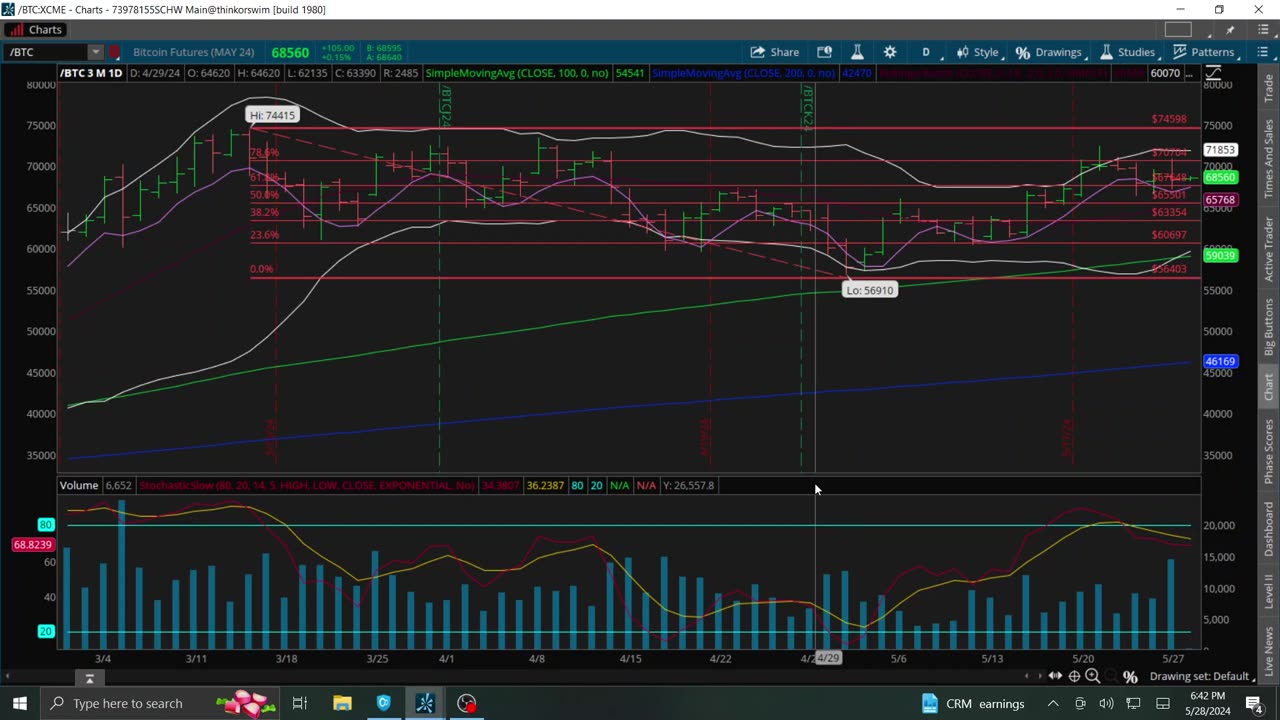Image resolution: width=1280 pixels, height=720 pixels.
Task: Click the left scroll arrow under chart
Action: (1027, 677)
